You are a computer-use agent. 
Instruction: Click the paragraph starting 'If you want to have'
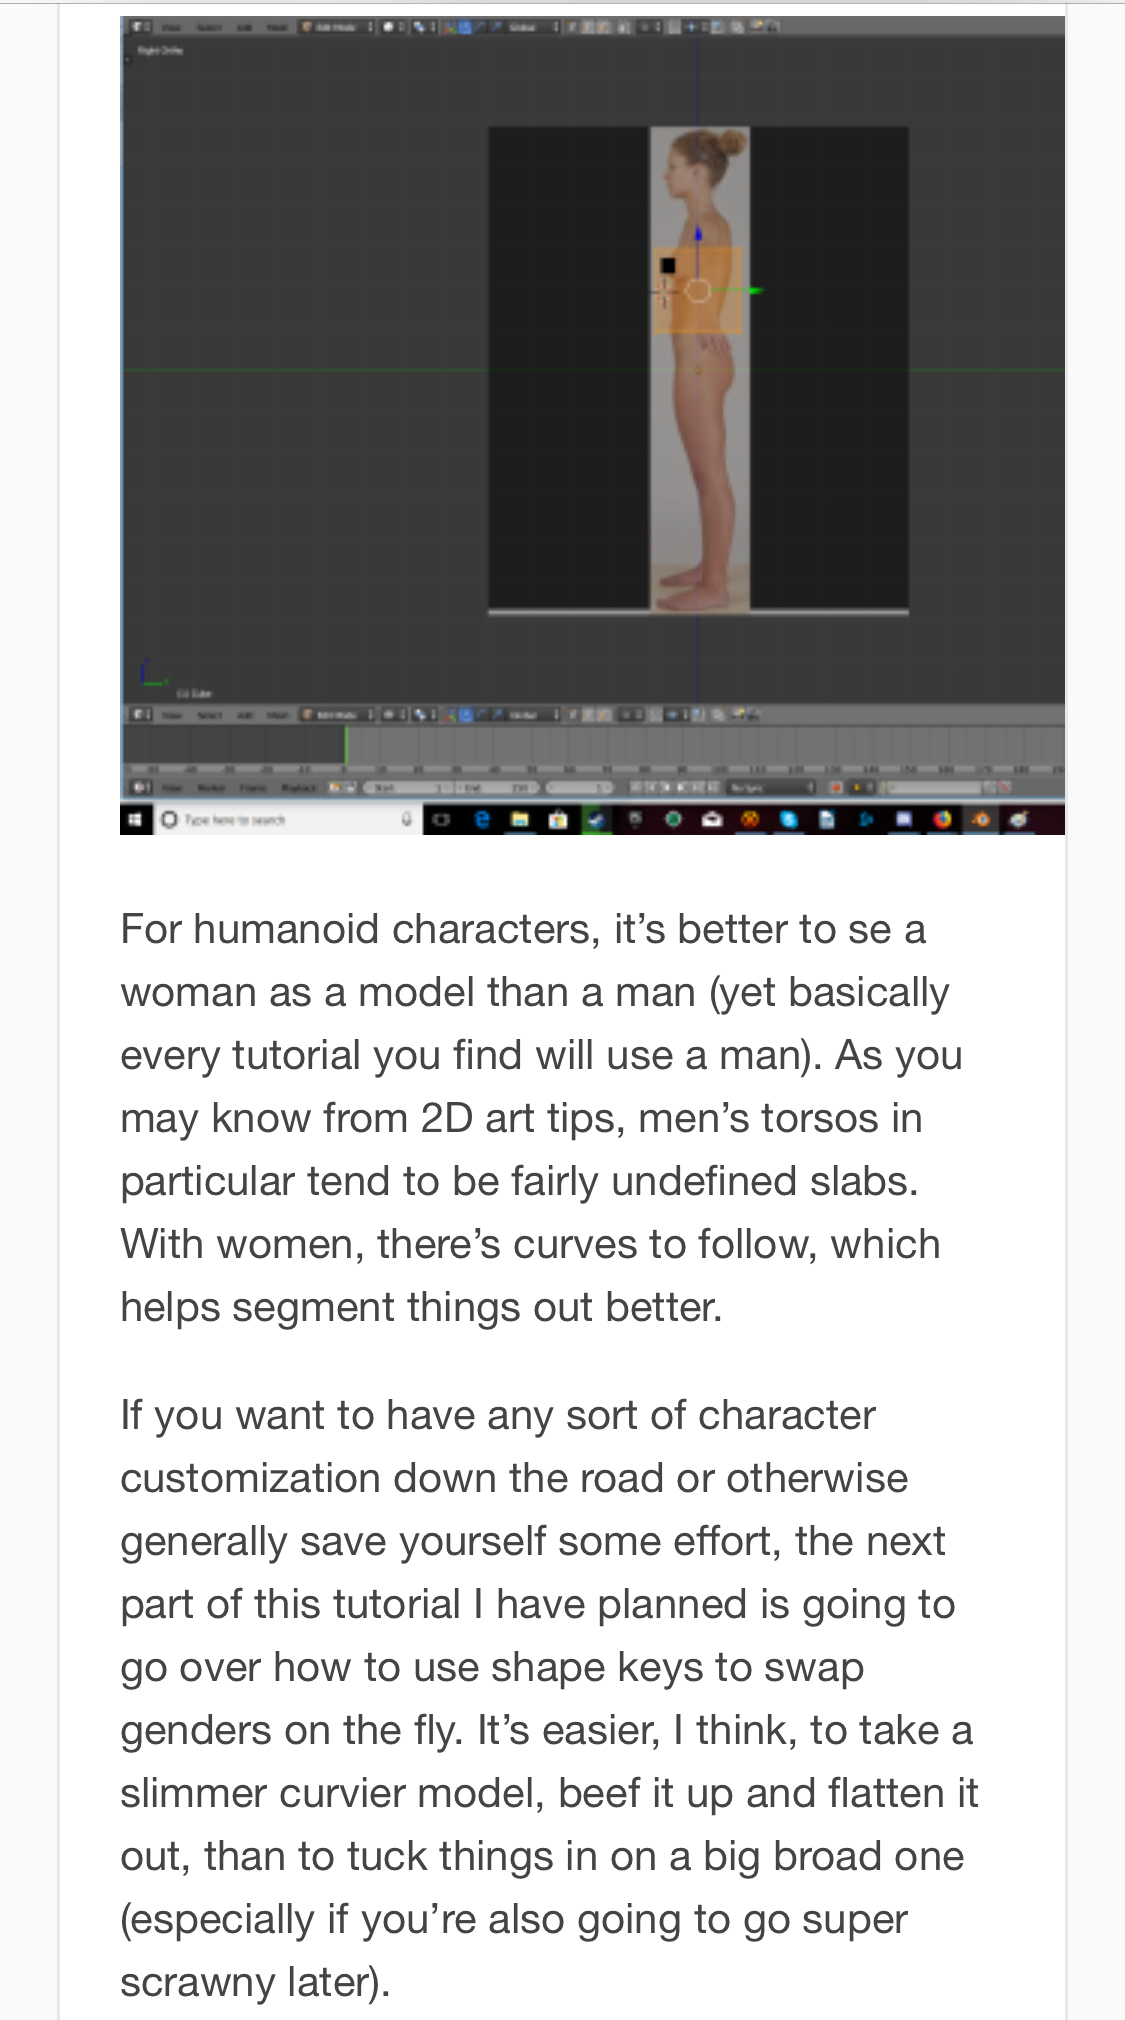549,1699
